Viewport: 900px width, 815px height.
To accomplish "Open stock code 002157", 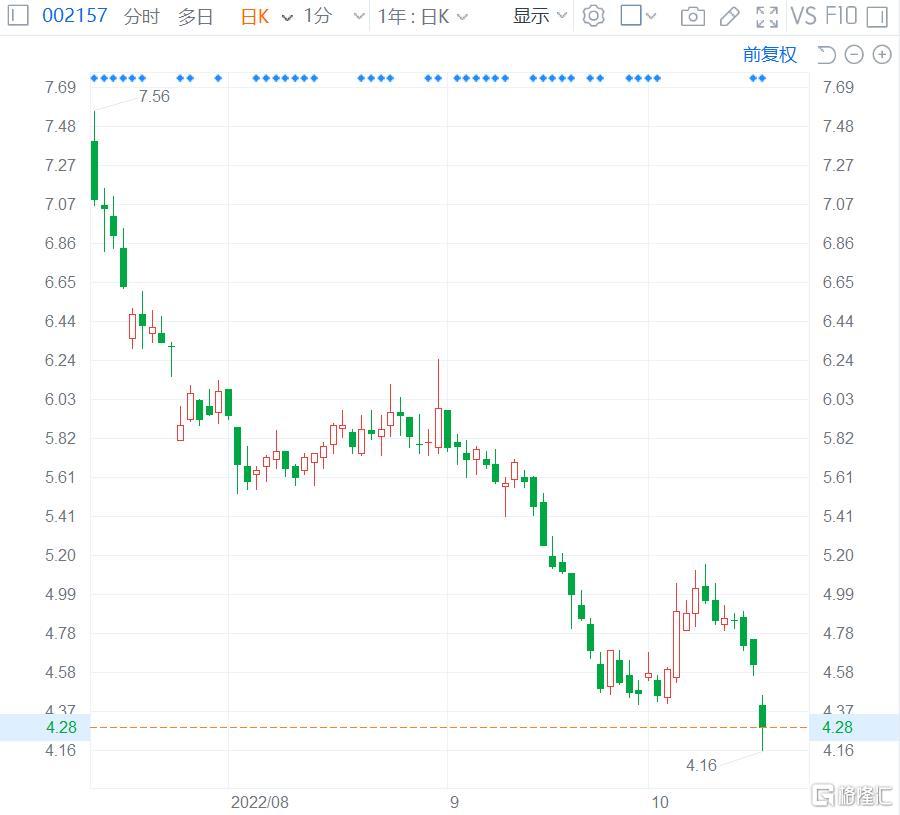I will pyautogui.click(x=75, y=15).
